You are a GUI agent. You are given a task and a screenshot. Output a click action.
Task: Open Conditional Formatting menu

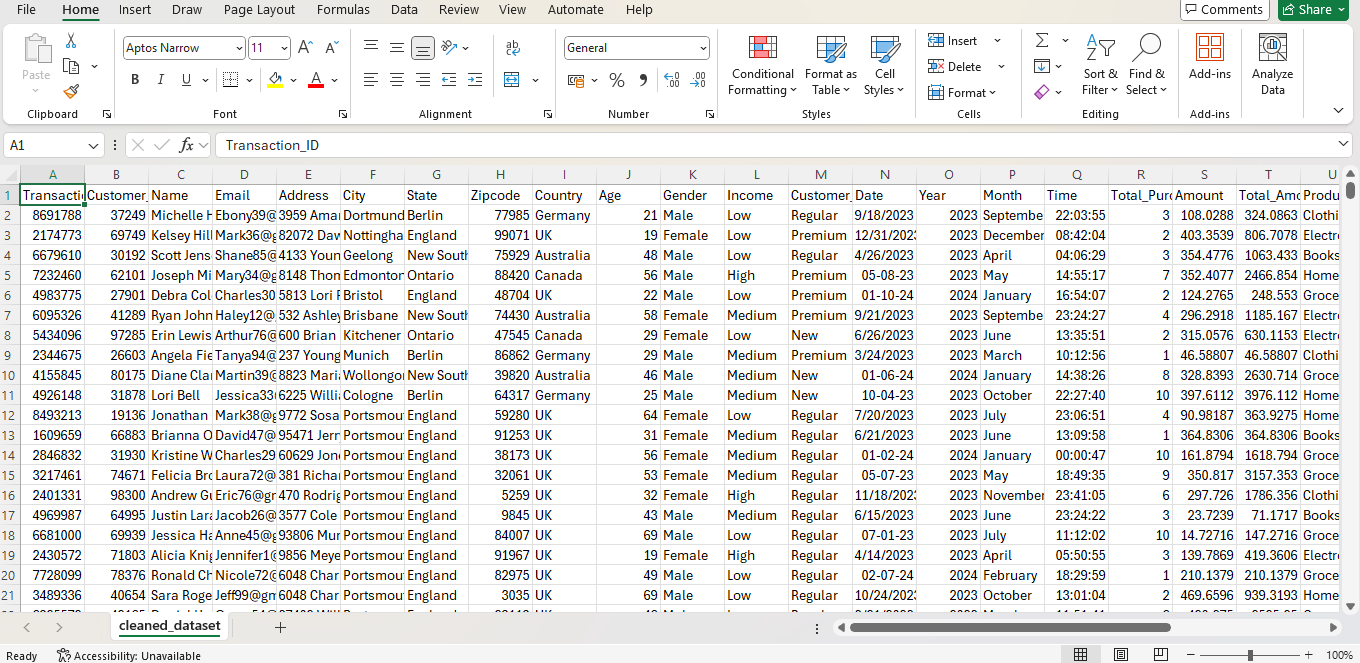tap(762, 66)
